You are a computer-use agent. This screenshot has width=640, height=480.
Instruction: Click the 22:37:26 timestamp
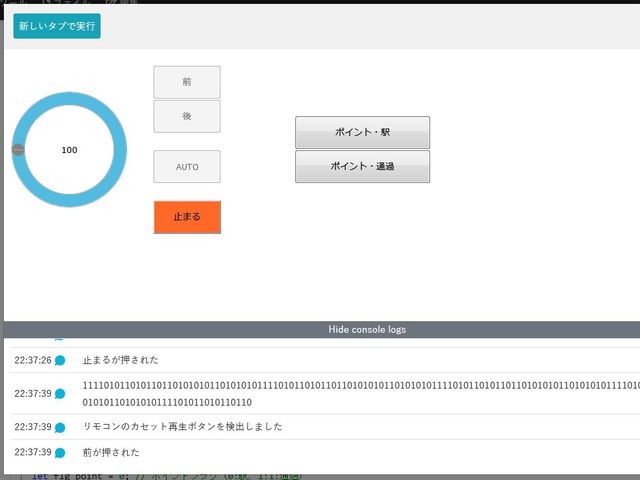coord(33,360)
